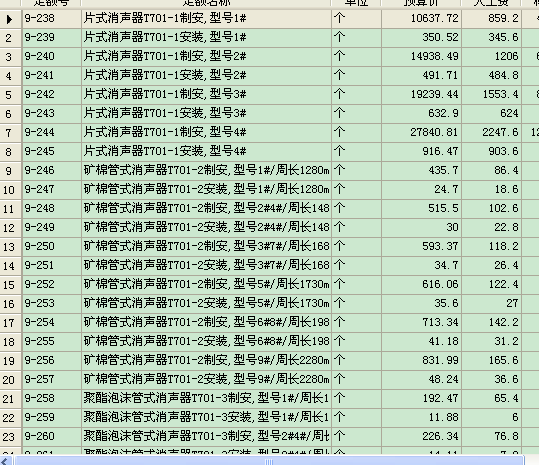Viewport: 539px width, 465px height.
Task: Click the budget price value 616.06
Action: [x=440, y=285]
